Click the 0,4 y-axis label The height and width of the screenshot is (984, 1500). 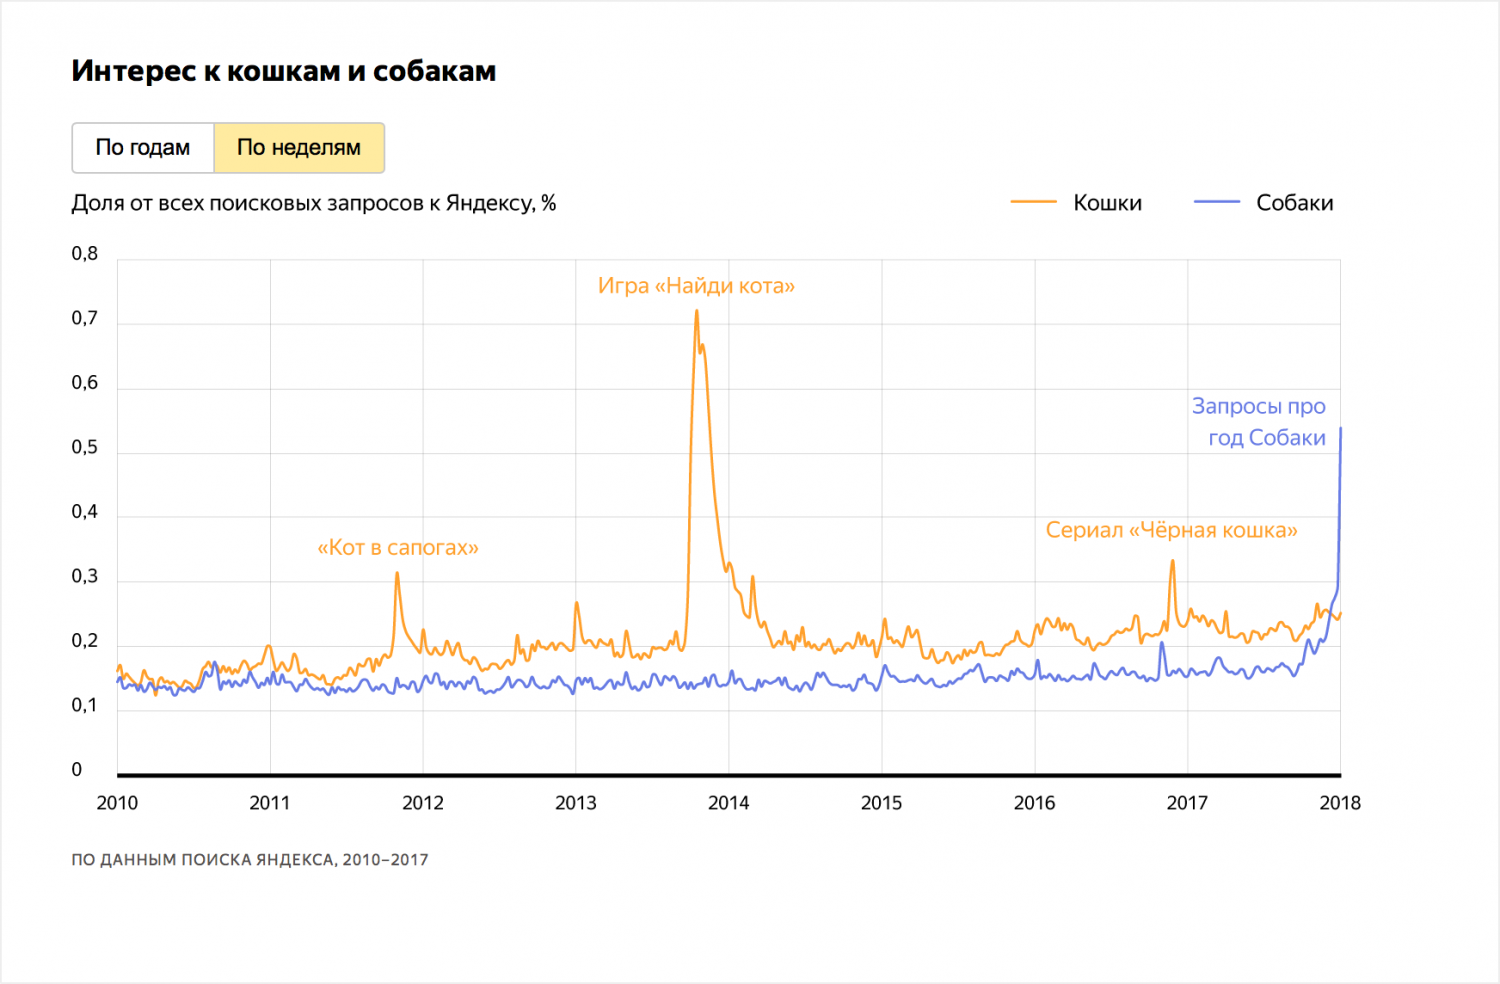click(x=85, y=512)
